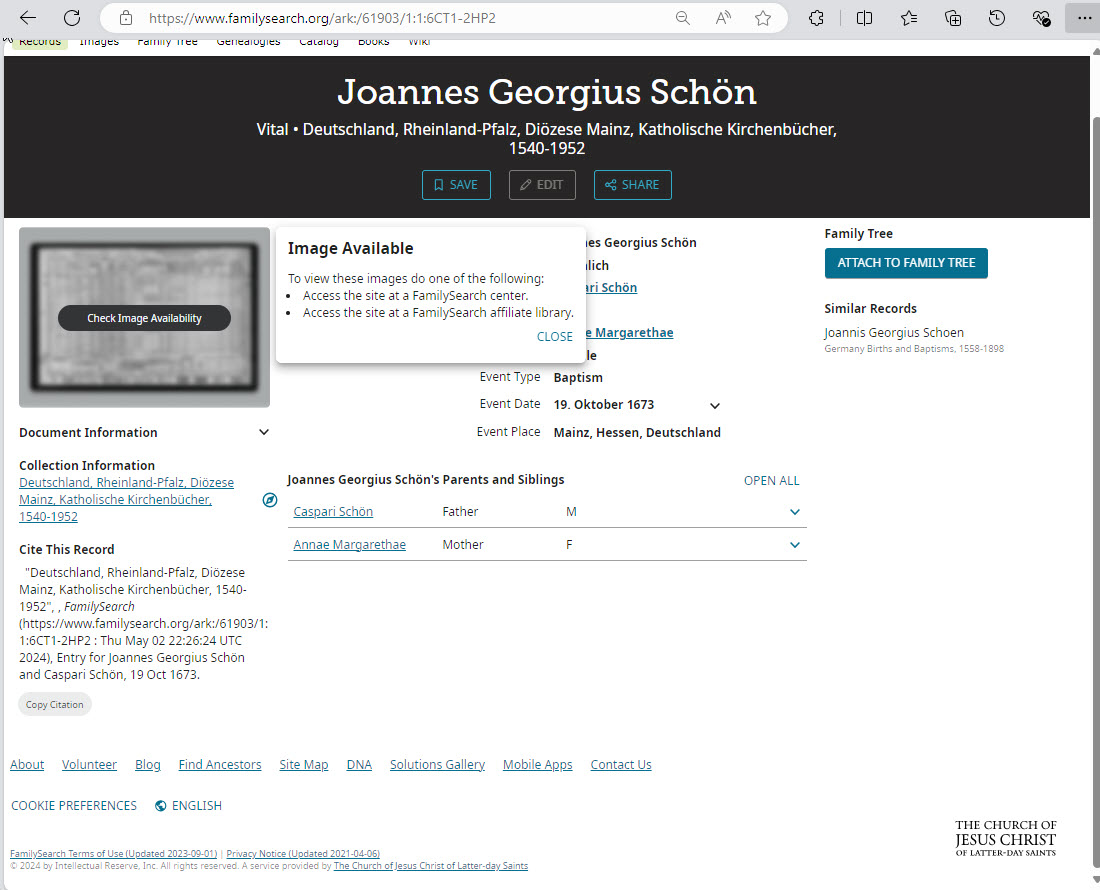Viewport: 1100px width, 890px height.
Task: Open browser Extensions puzzle icon
Action: click(x=816, y=18)
